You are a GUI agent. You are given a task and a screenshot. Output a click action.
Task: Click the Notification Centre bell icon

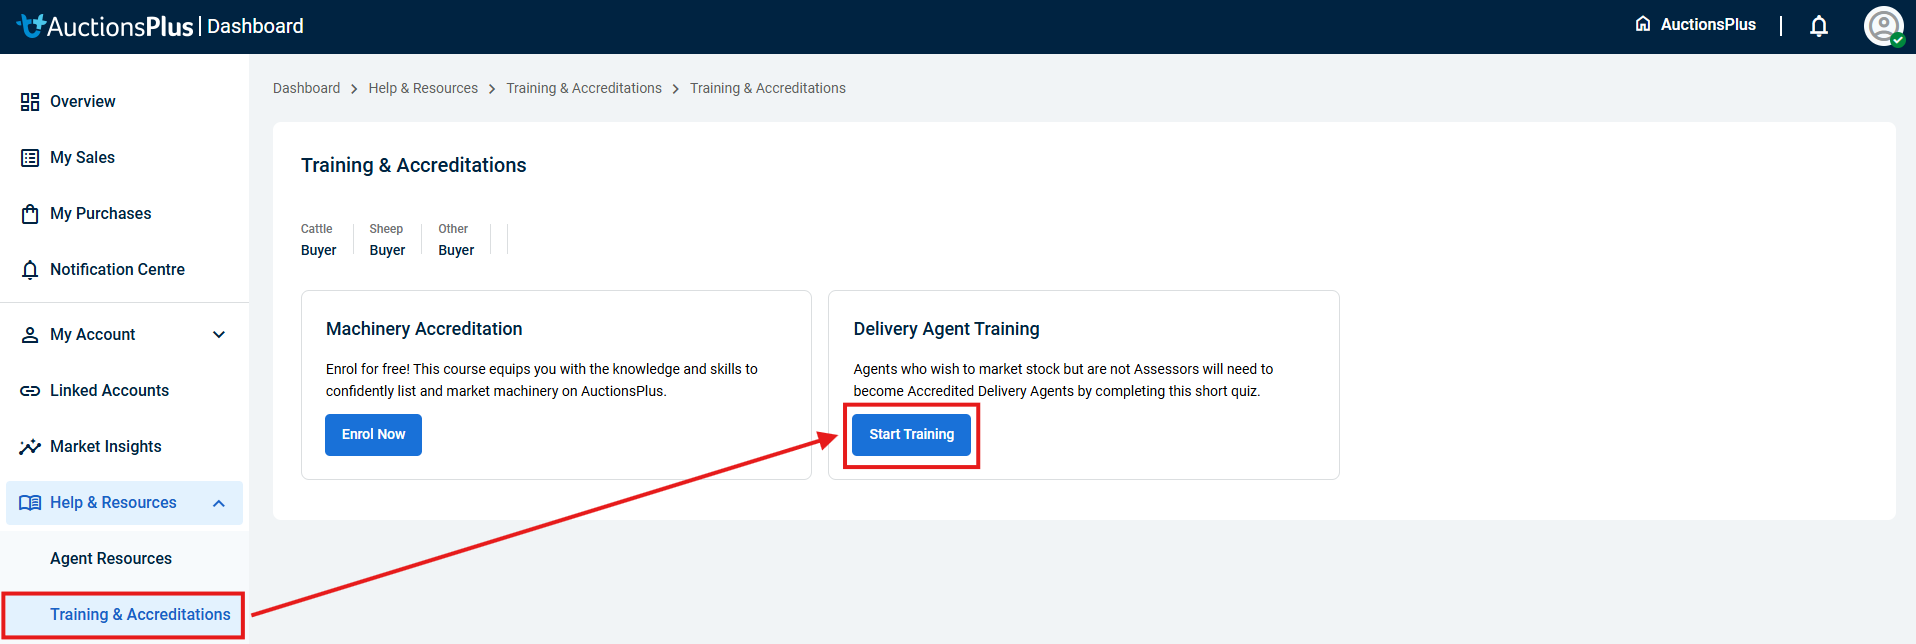point(30,270)
